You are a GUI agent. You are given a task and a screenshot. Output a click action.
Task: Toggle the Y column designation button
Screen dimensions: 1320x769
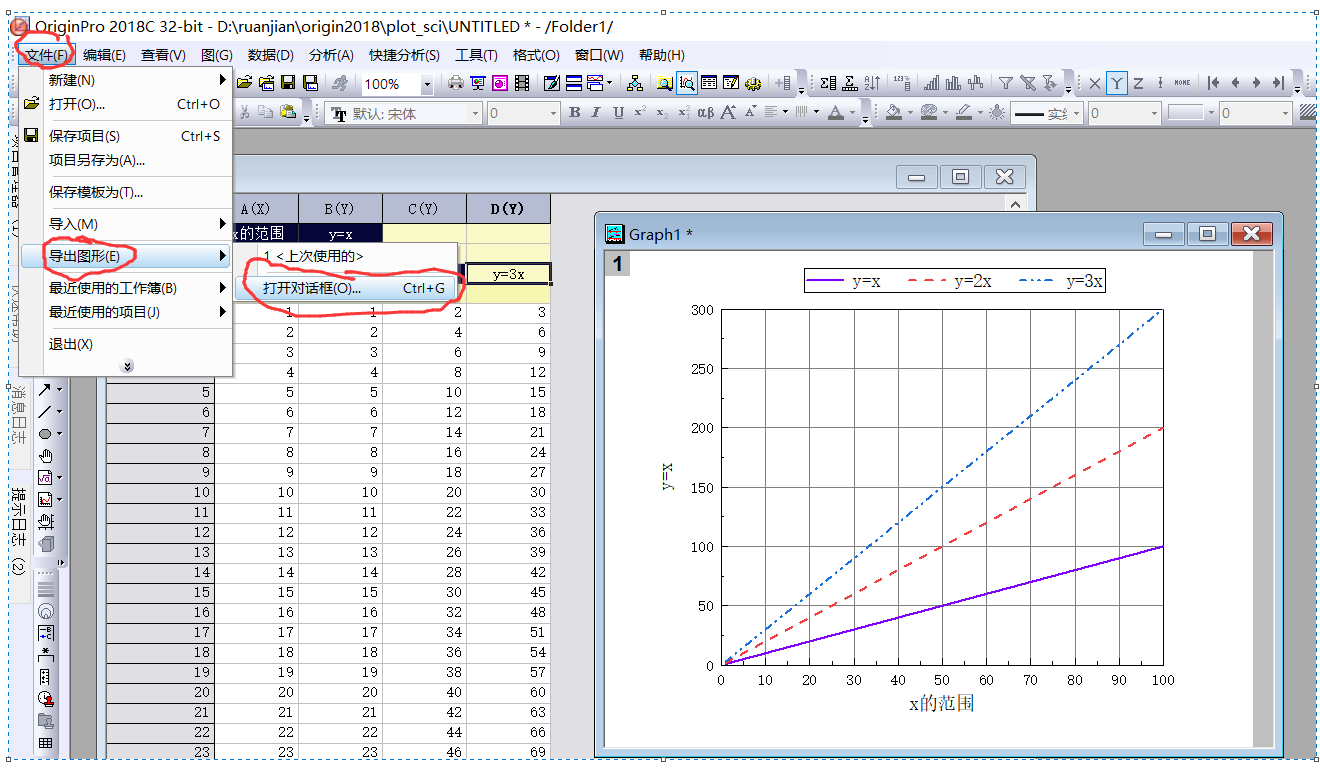click(x=1117, y=83)
